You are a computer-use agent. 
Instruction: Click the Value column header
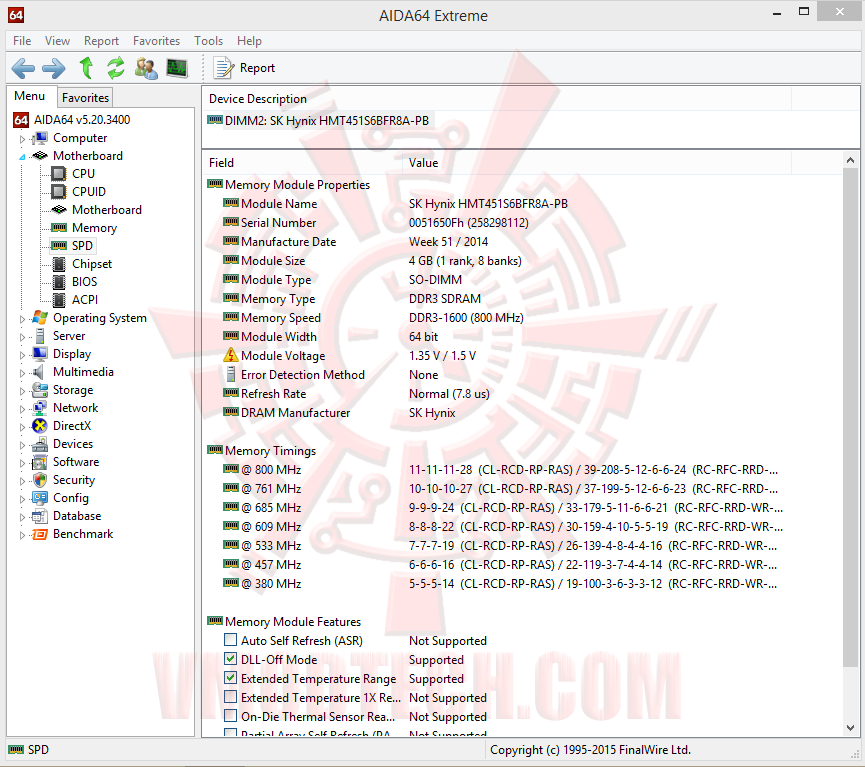tap(598, 163)
